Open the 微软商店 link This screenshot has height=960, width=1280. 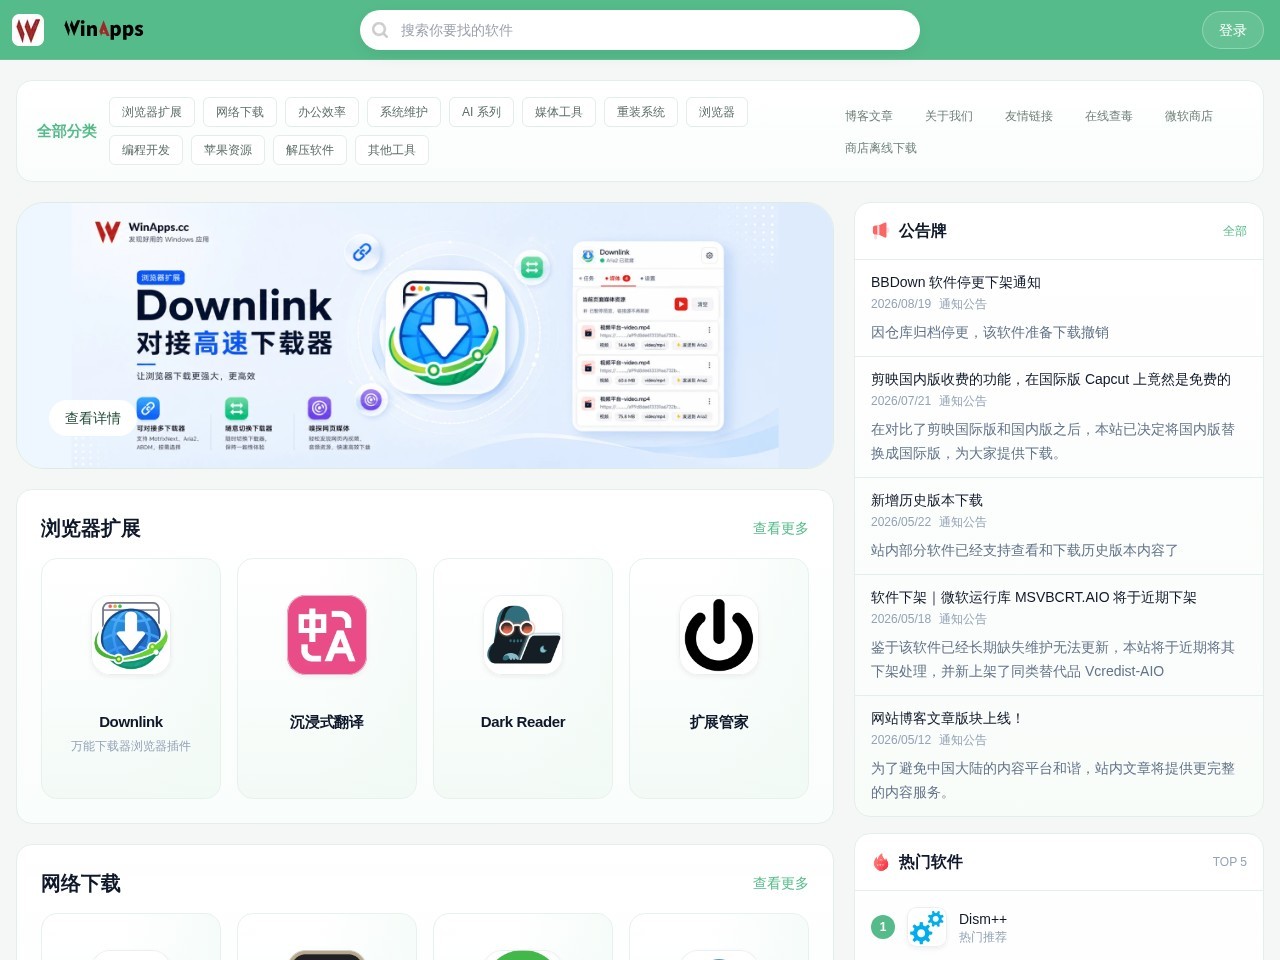tap(1189, 116)
